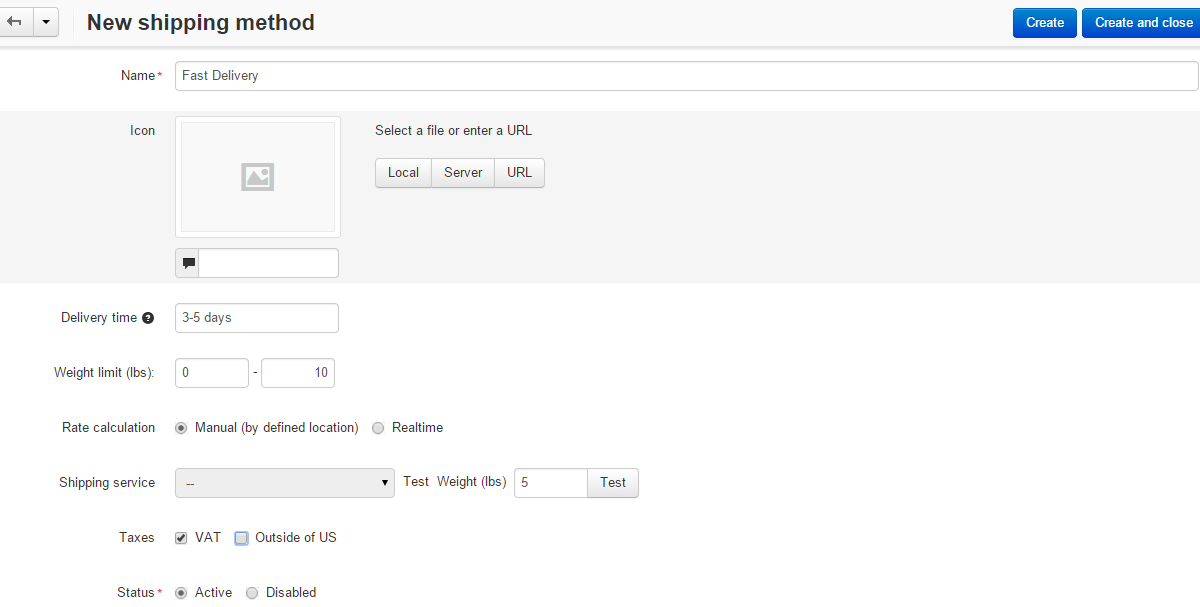Select the Realtime rate calculation option

tap(378, 427)
